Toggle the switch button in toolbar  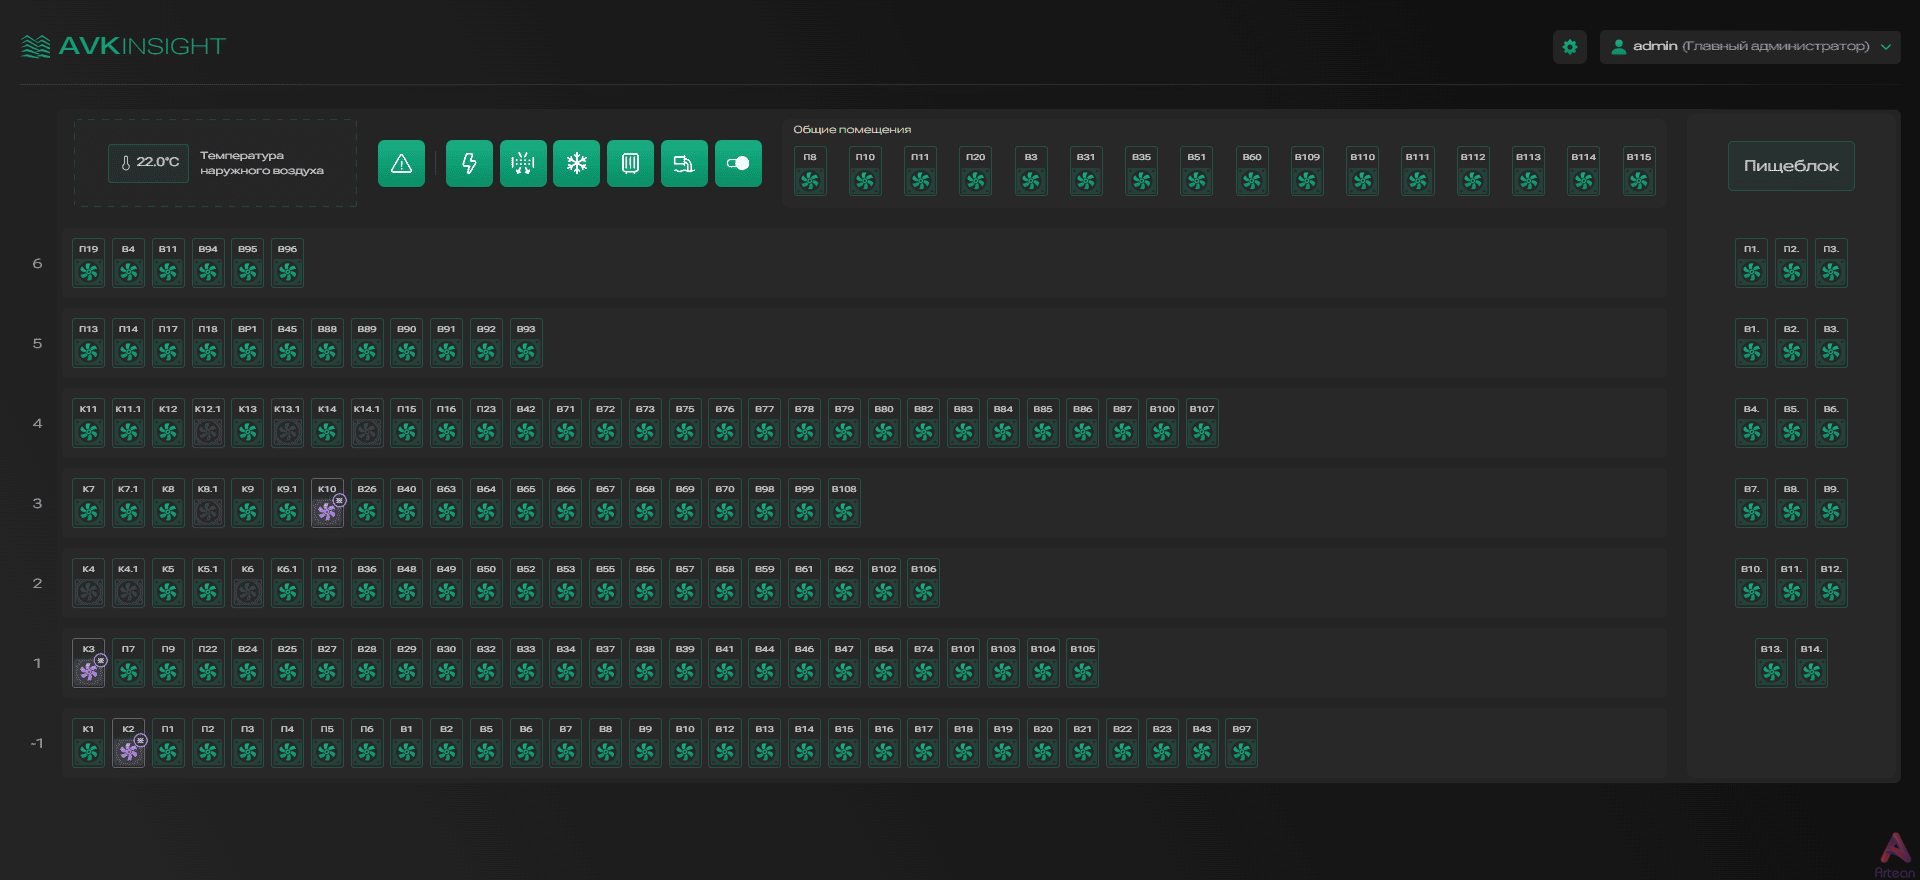738,163
